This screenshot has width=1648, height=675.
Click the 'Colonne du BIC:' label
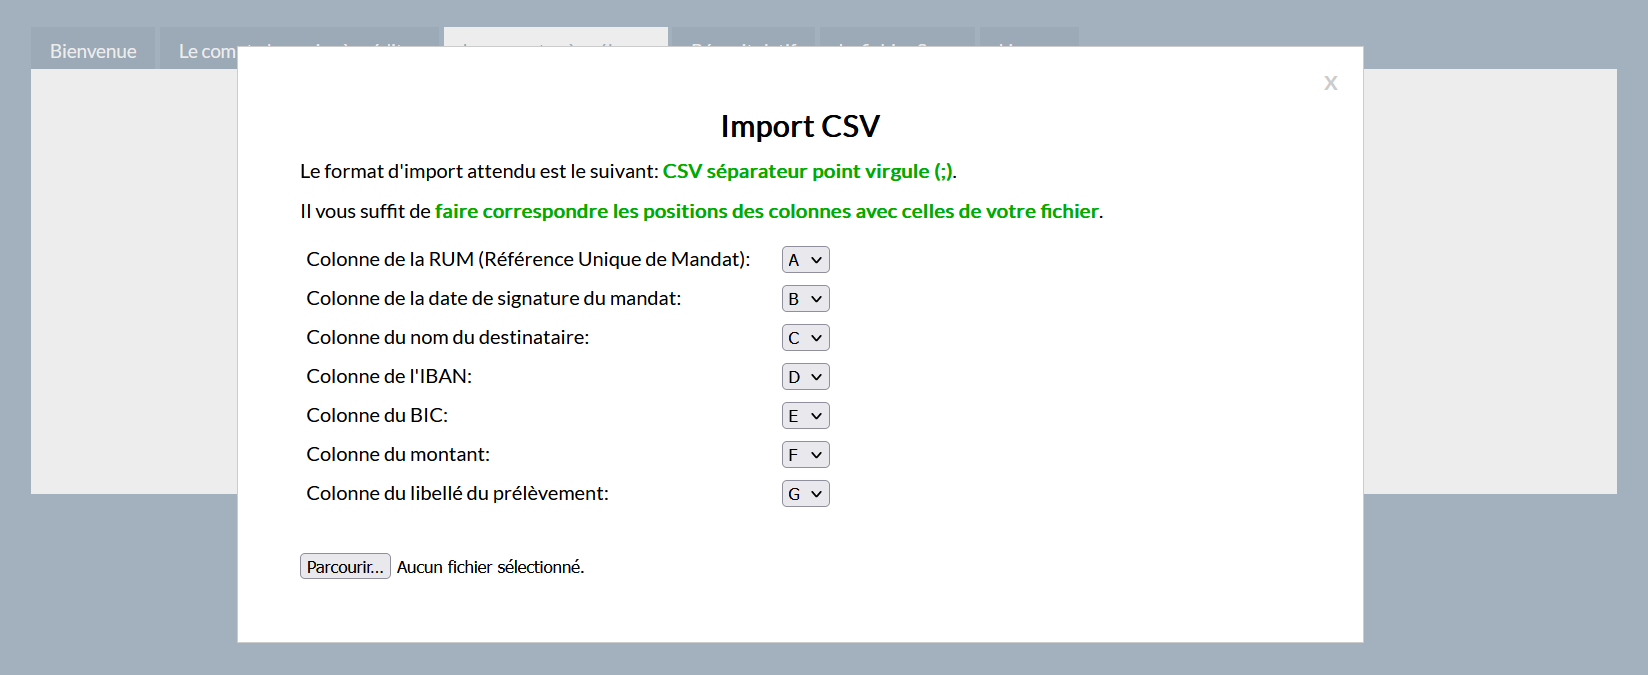tap(377, 415)
